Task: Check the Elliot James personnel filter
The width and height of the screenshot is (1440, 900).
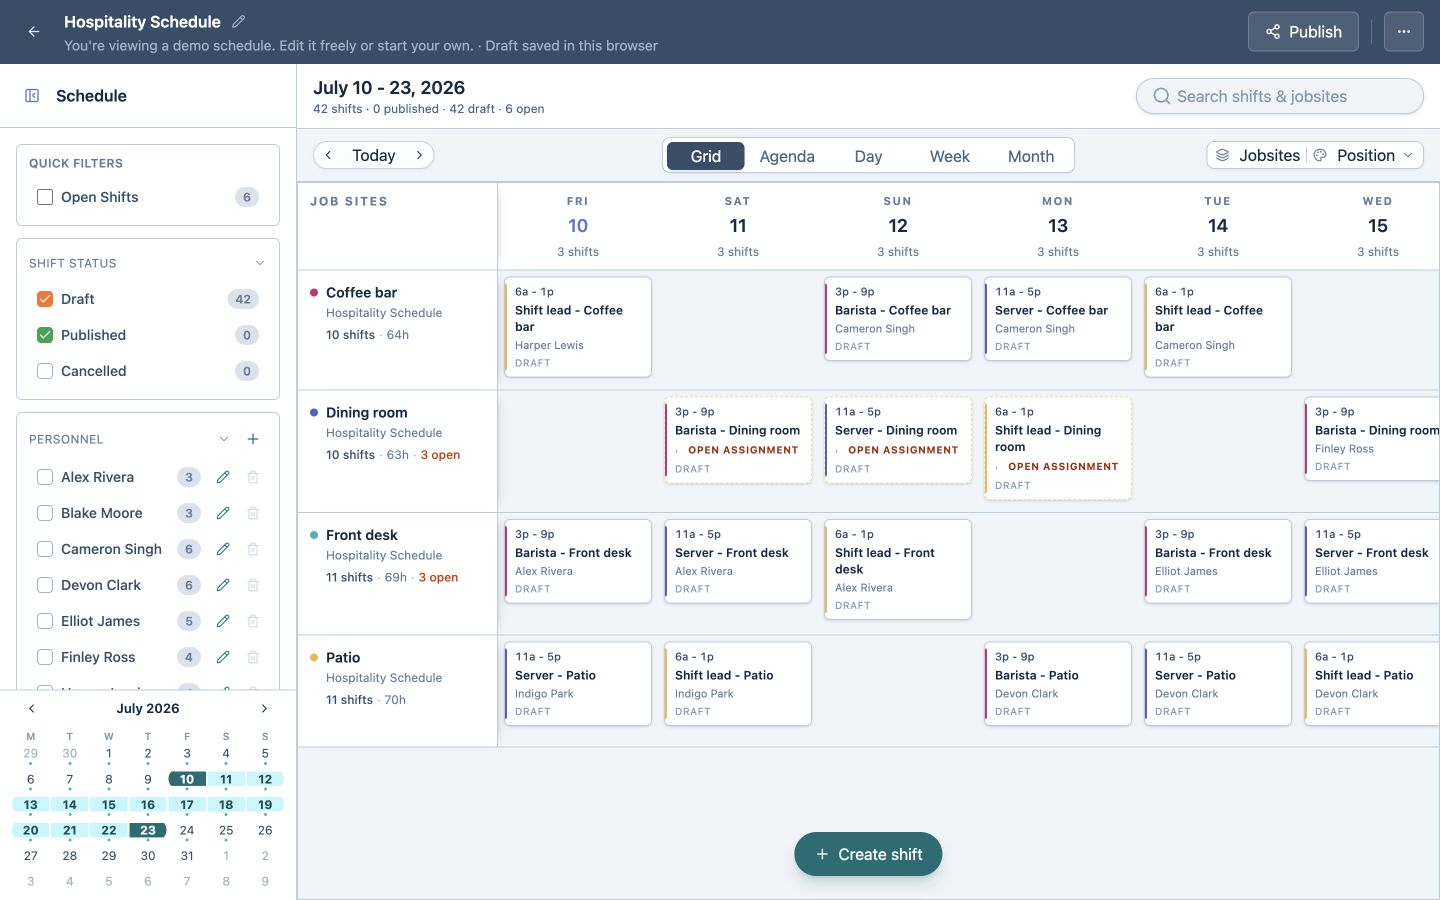Action: (45, 621)
